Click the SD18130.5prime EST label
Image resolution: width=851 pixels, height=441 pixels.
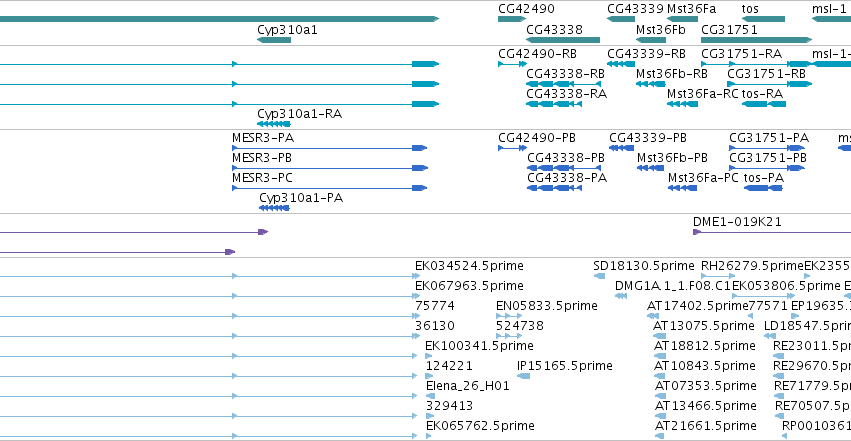(644, 266)
